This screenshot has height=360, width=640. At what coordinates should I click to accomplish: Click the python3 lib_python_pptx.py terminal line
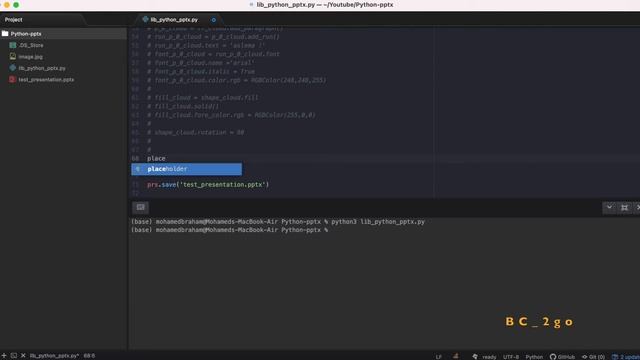point(278,222)
